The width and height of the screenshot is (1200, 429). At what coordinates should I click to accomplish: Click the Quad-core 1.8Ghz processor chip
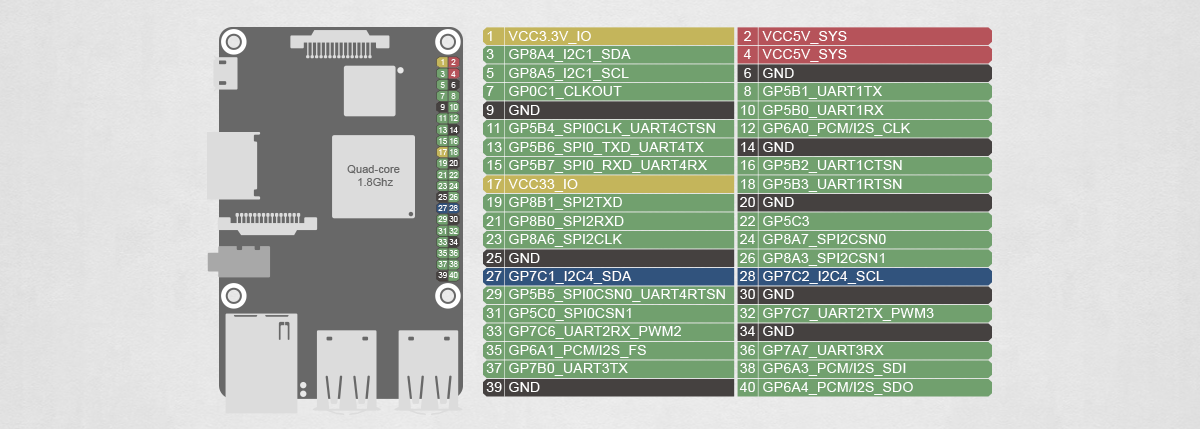373,176
